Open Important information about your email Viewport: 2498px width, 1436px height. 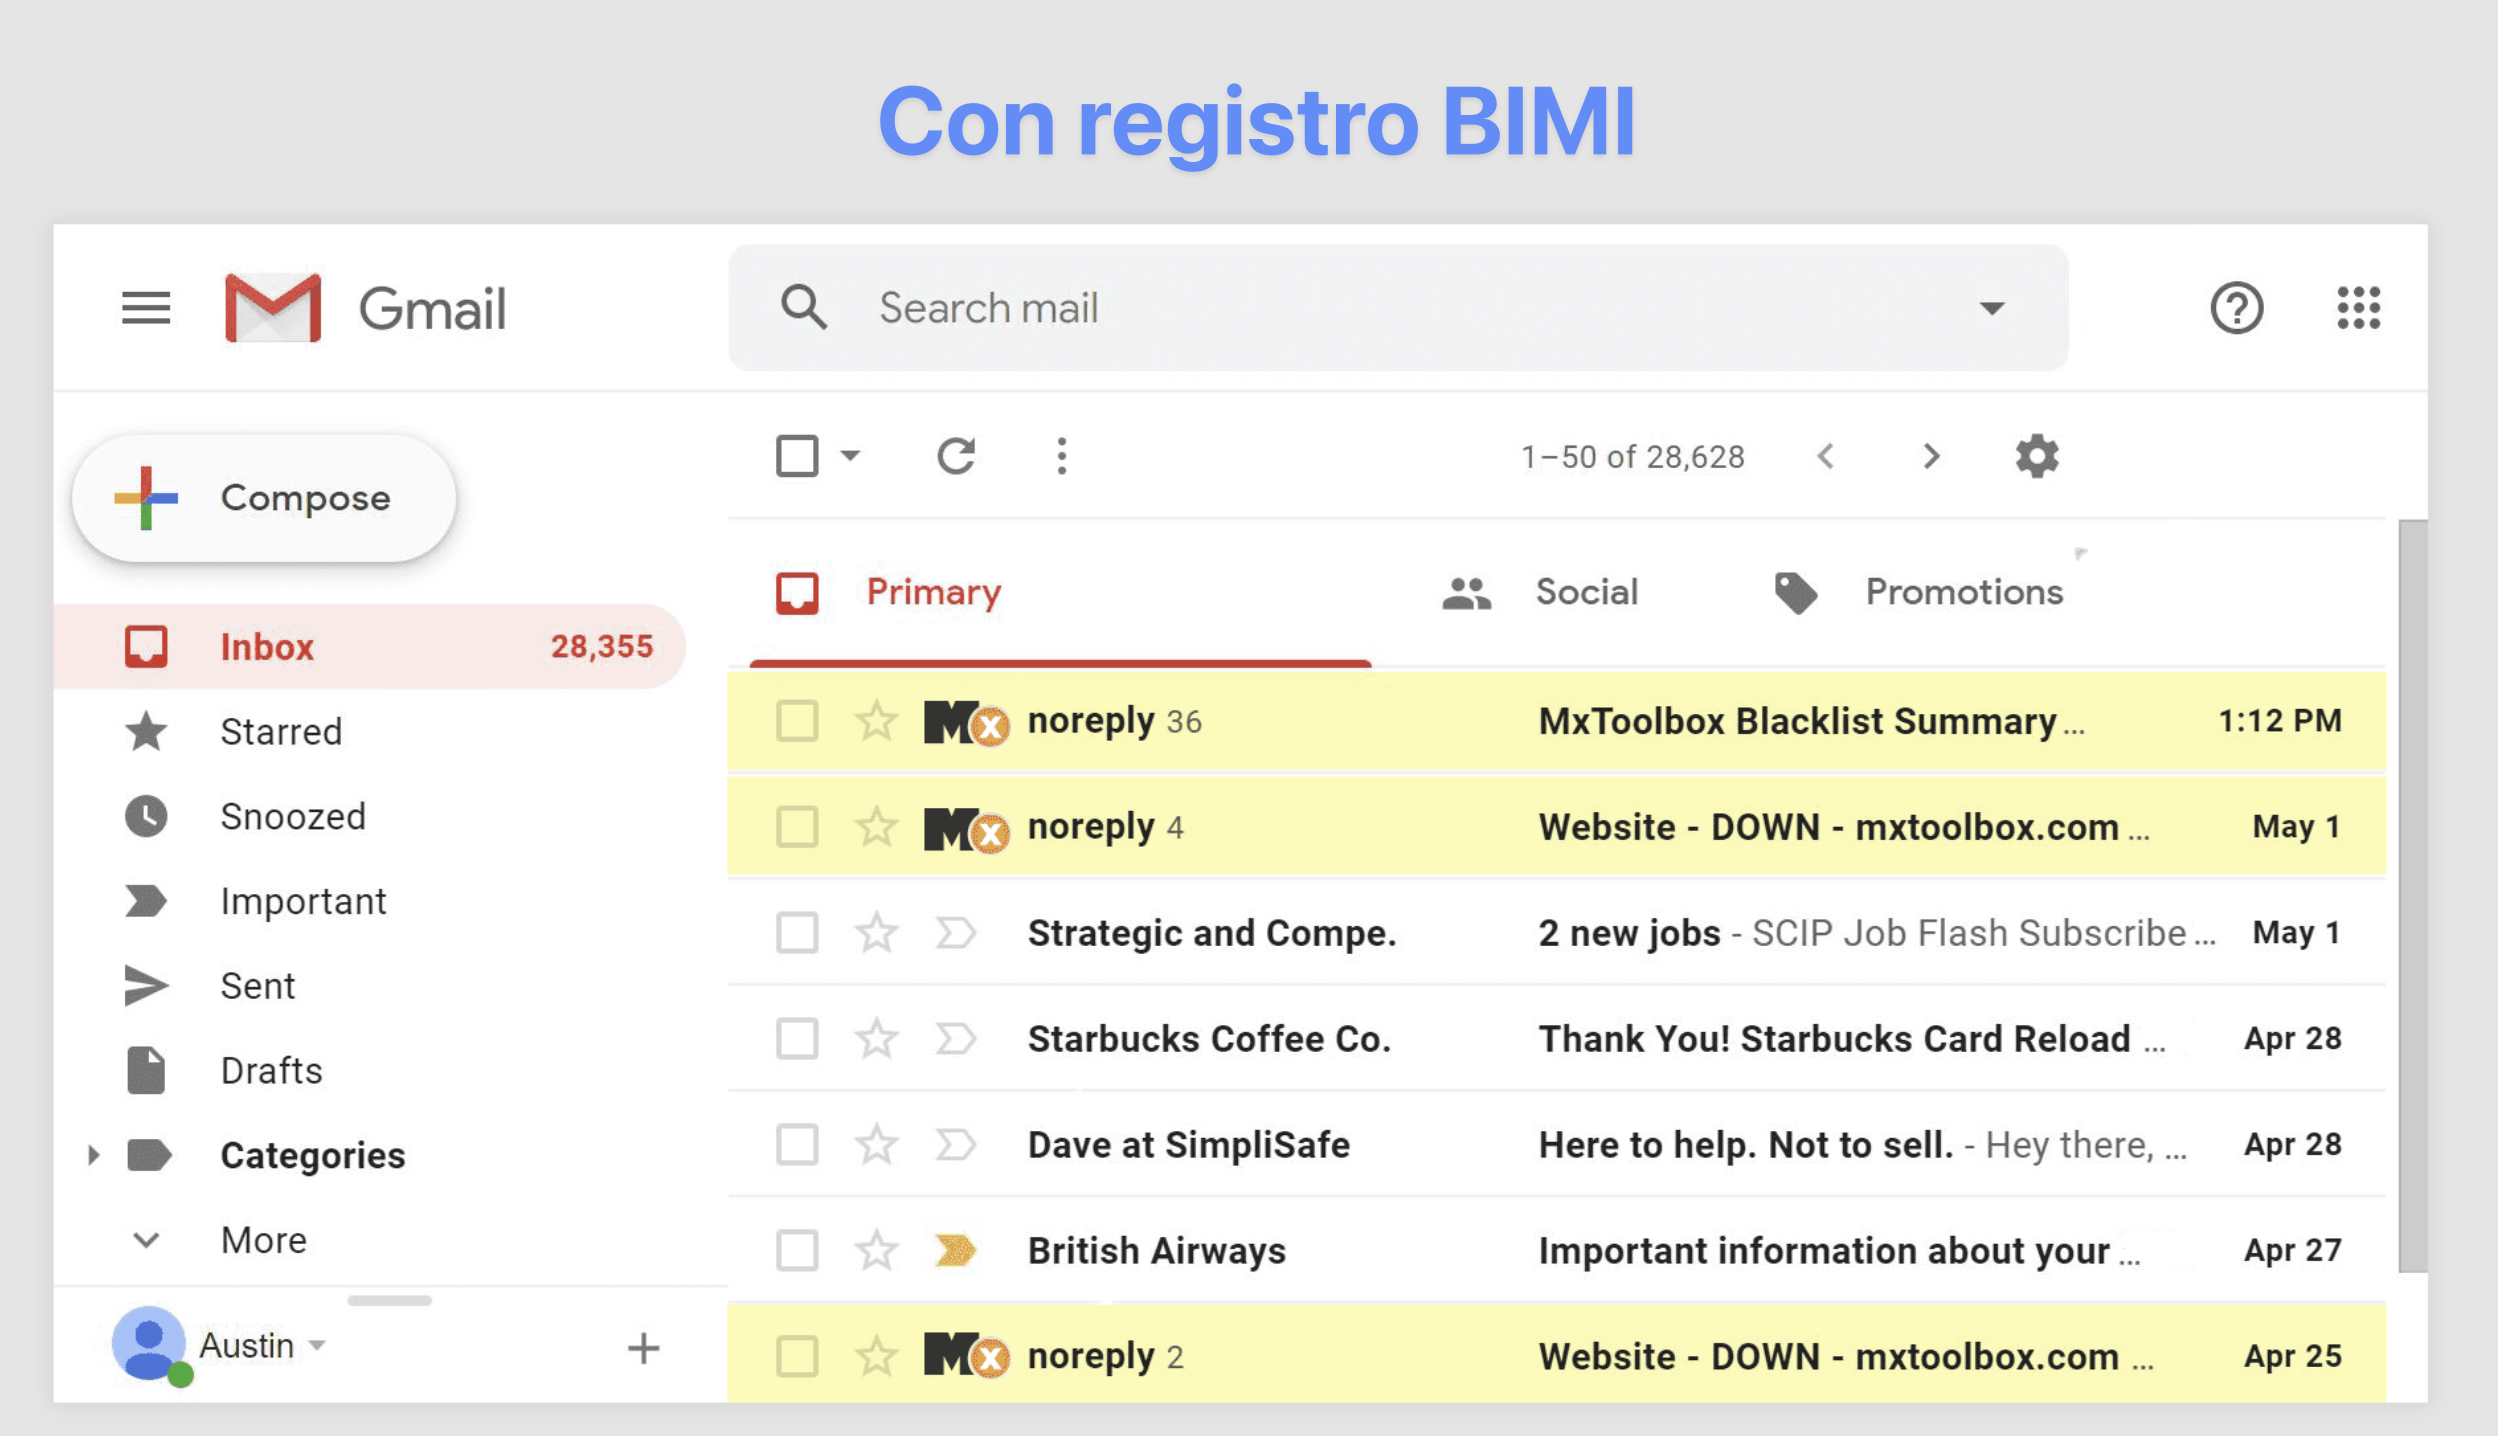(1557, 1251)
